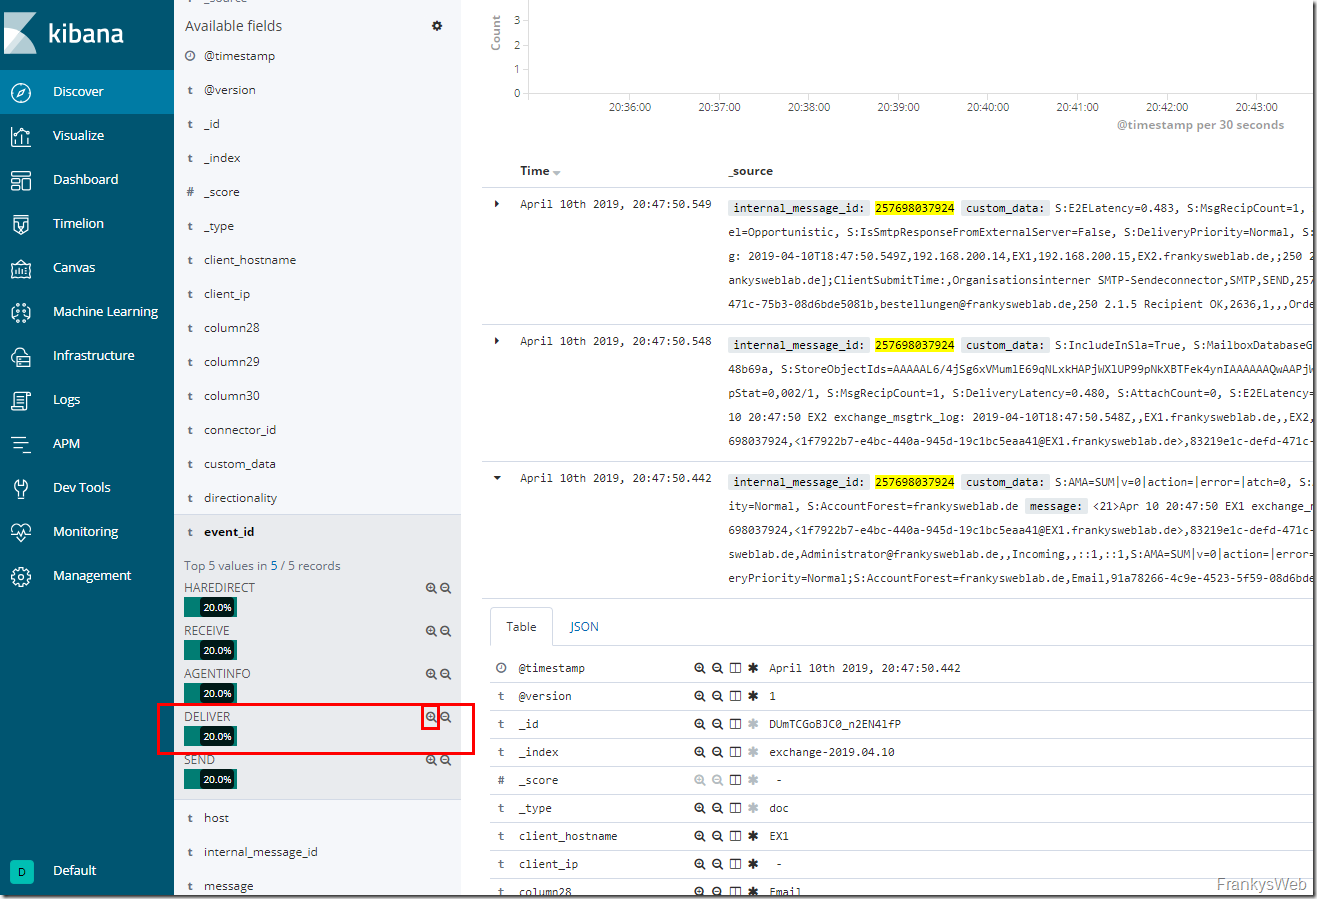The height and width of the screenshot is (899, 1317).
Task: Click the '5' records link
Action: click(274, 566)
